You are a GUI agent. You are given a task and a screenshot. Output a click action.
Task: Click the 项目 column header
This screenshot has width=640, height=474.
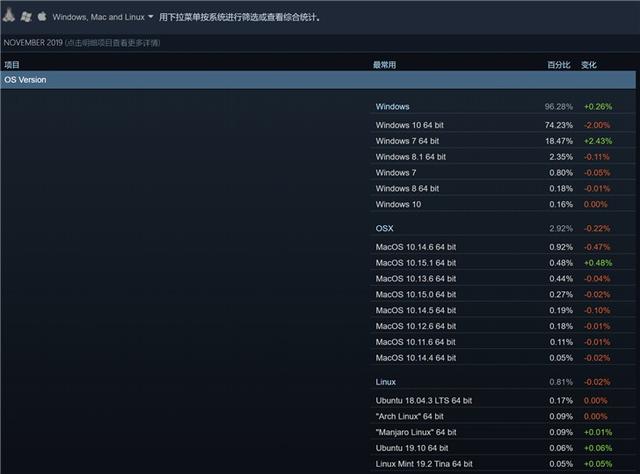(12, 65)
